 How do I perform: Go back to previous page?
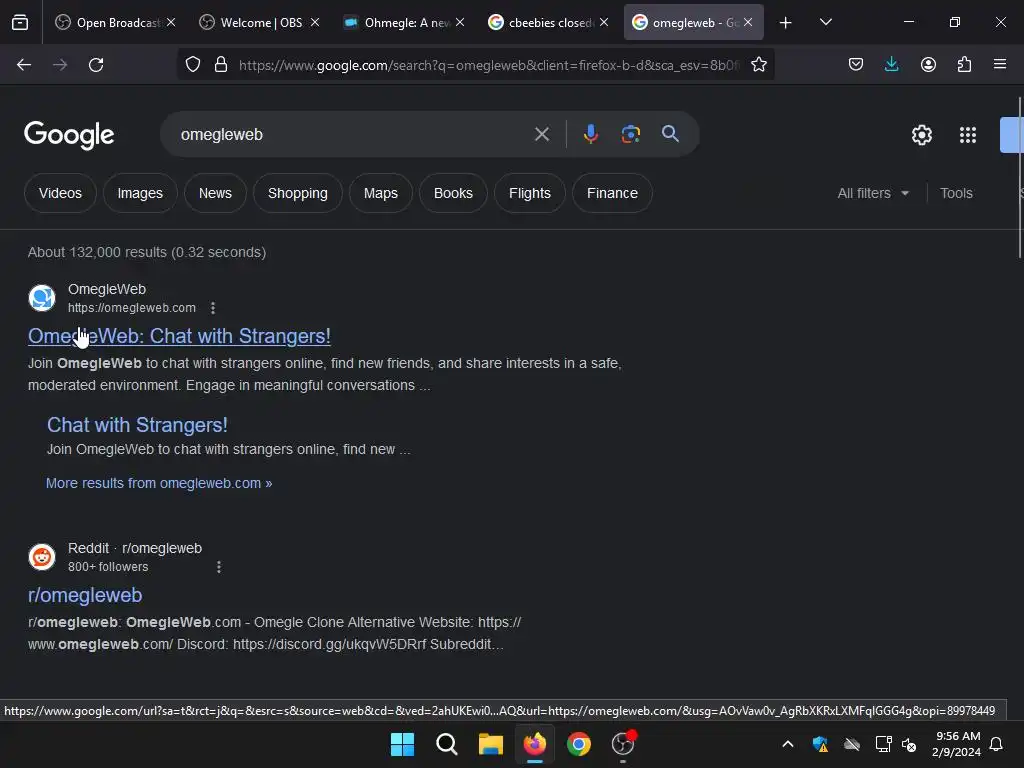pyautogui.click(x=24, y=65)
